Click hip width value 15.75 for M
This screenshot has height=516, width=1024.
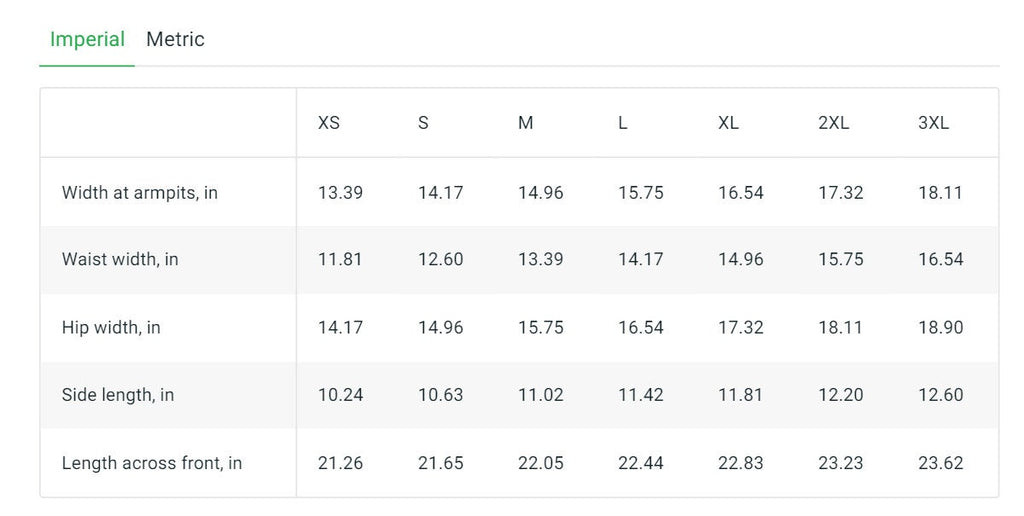[x=540, y=327]
